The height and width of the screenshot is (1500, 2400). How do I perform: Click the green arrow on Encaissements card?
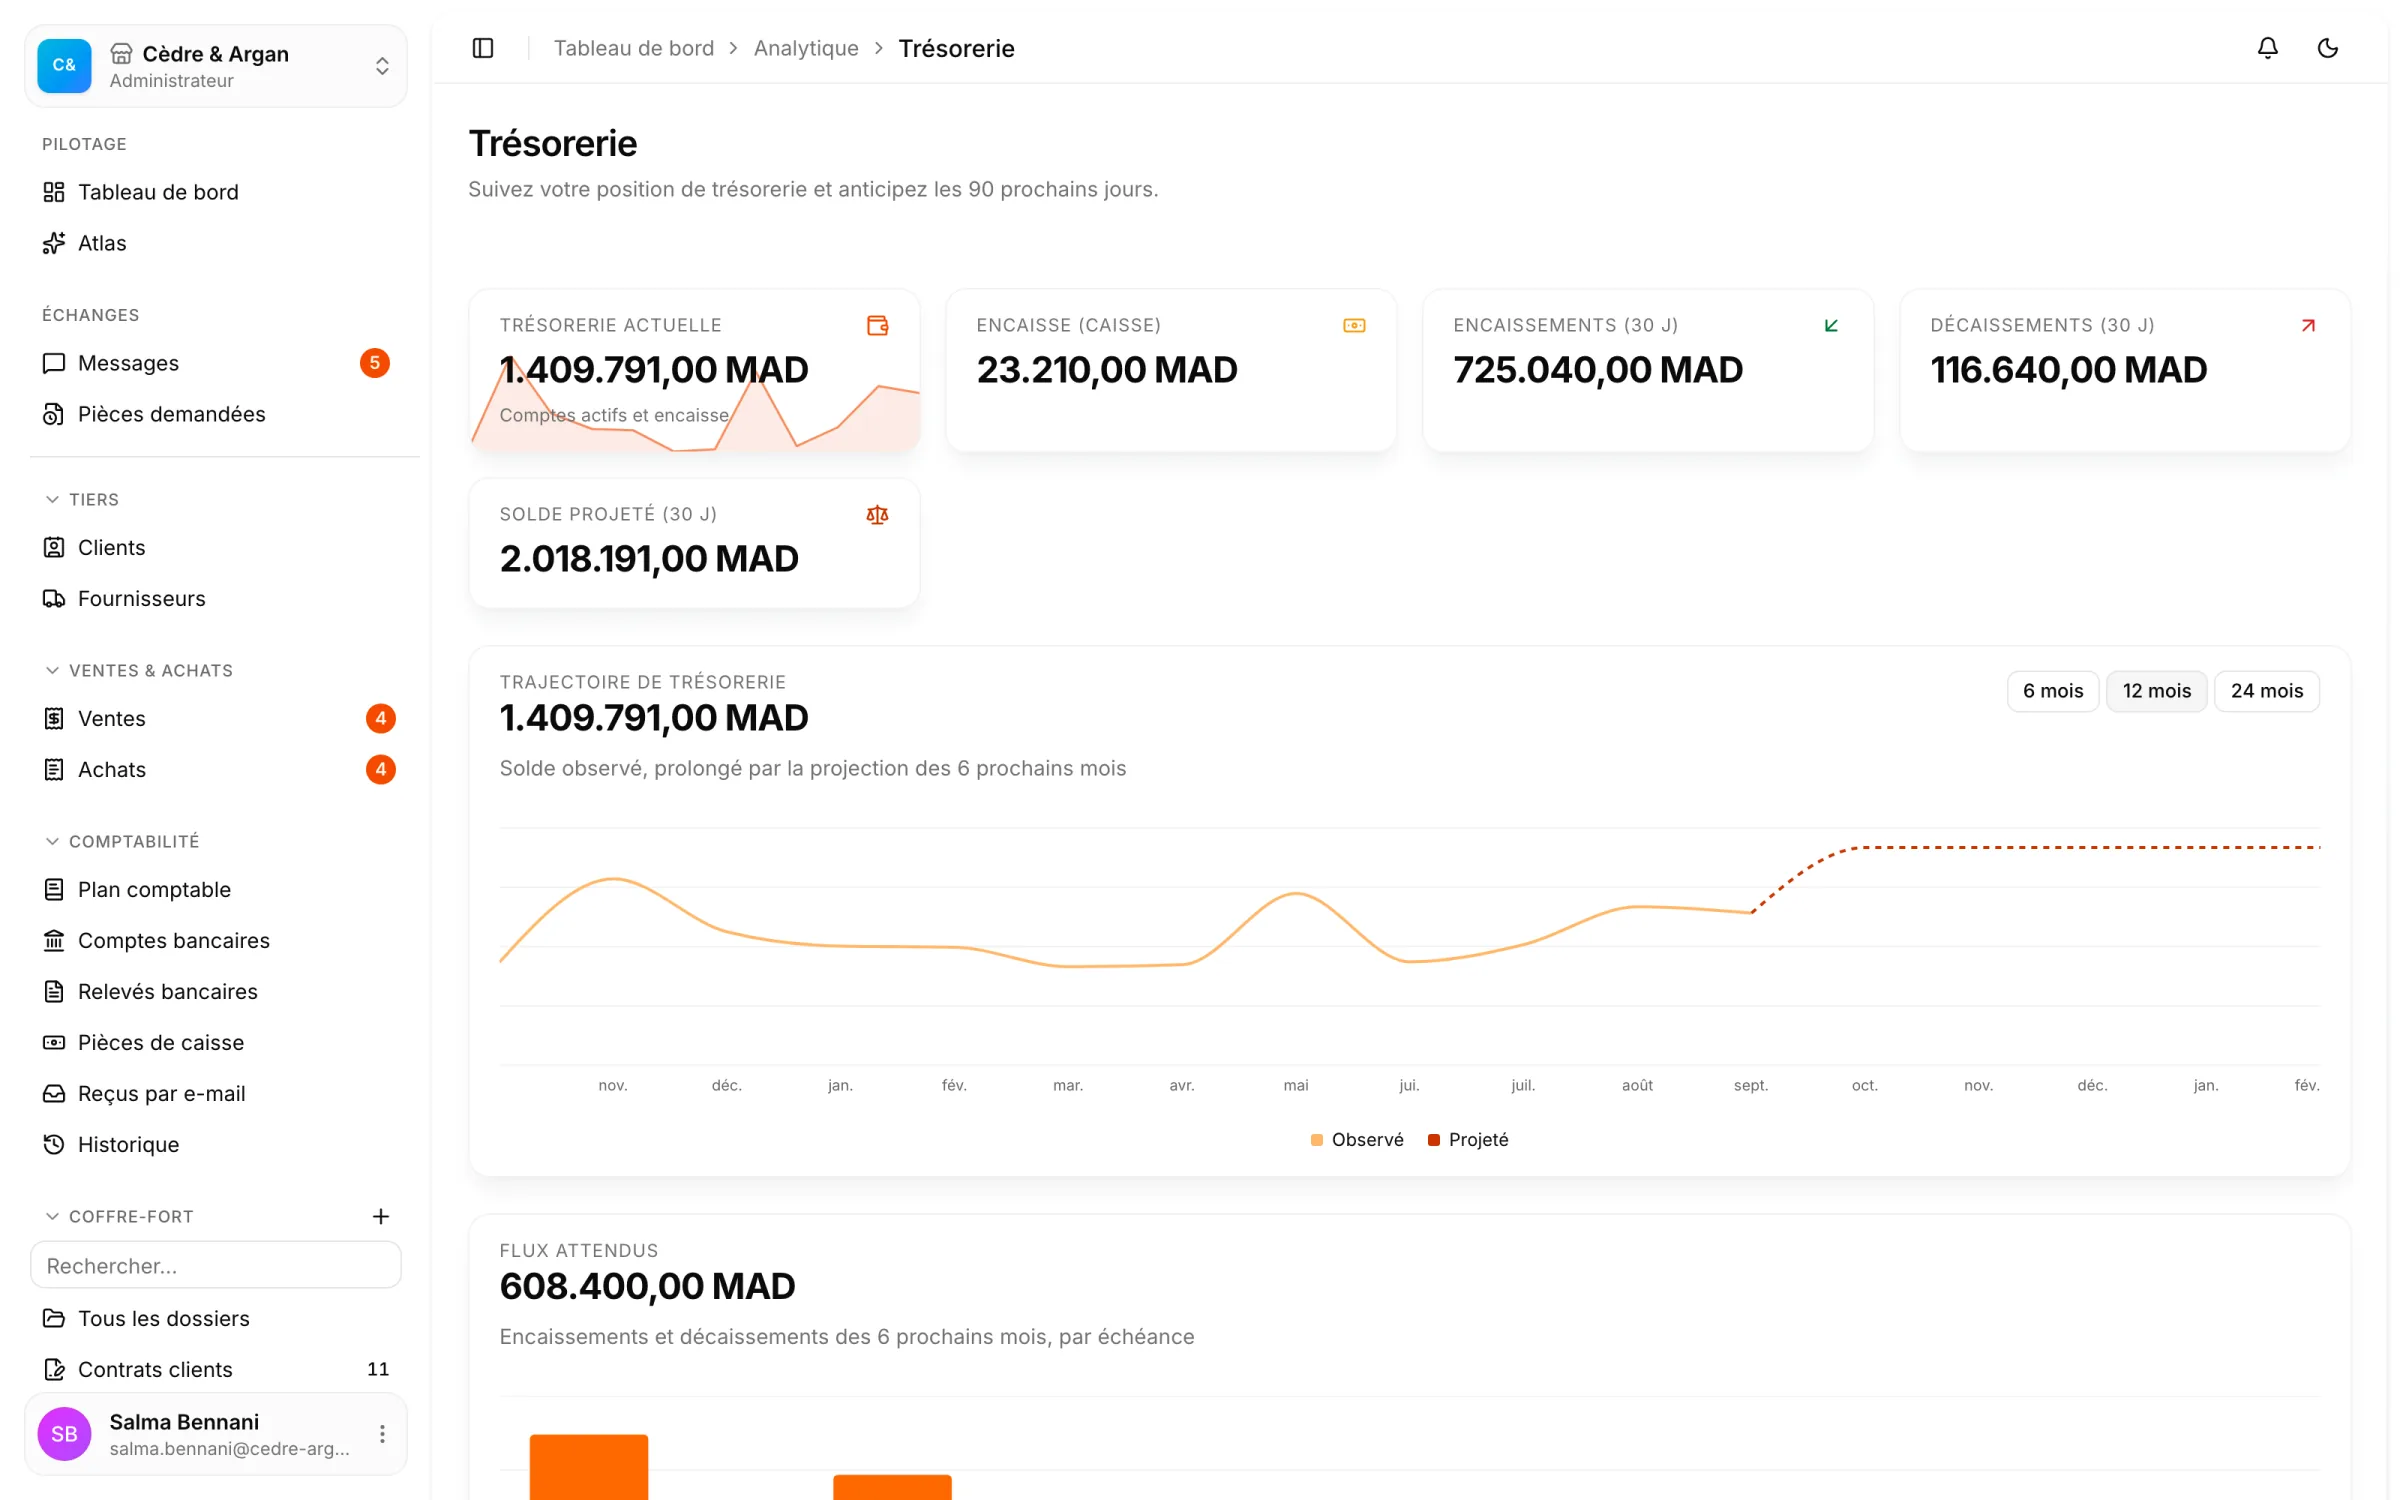click(x=1831, y=325)
